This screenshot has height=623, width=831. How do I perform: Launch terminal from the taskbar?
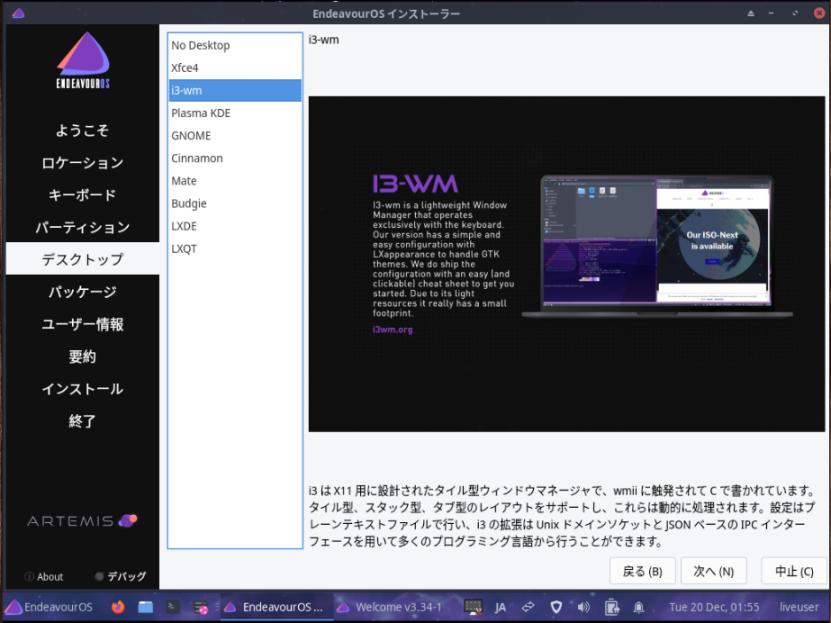click(172, 607)
